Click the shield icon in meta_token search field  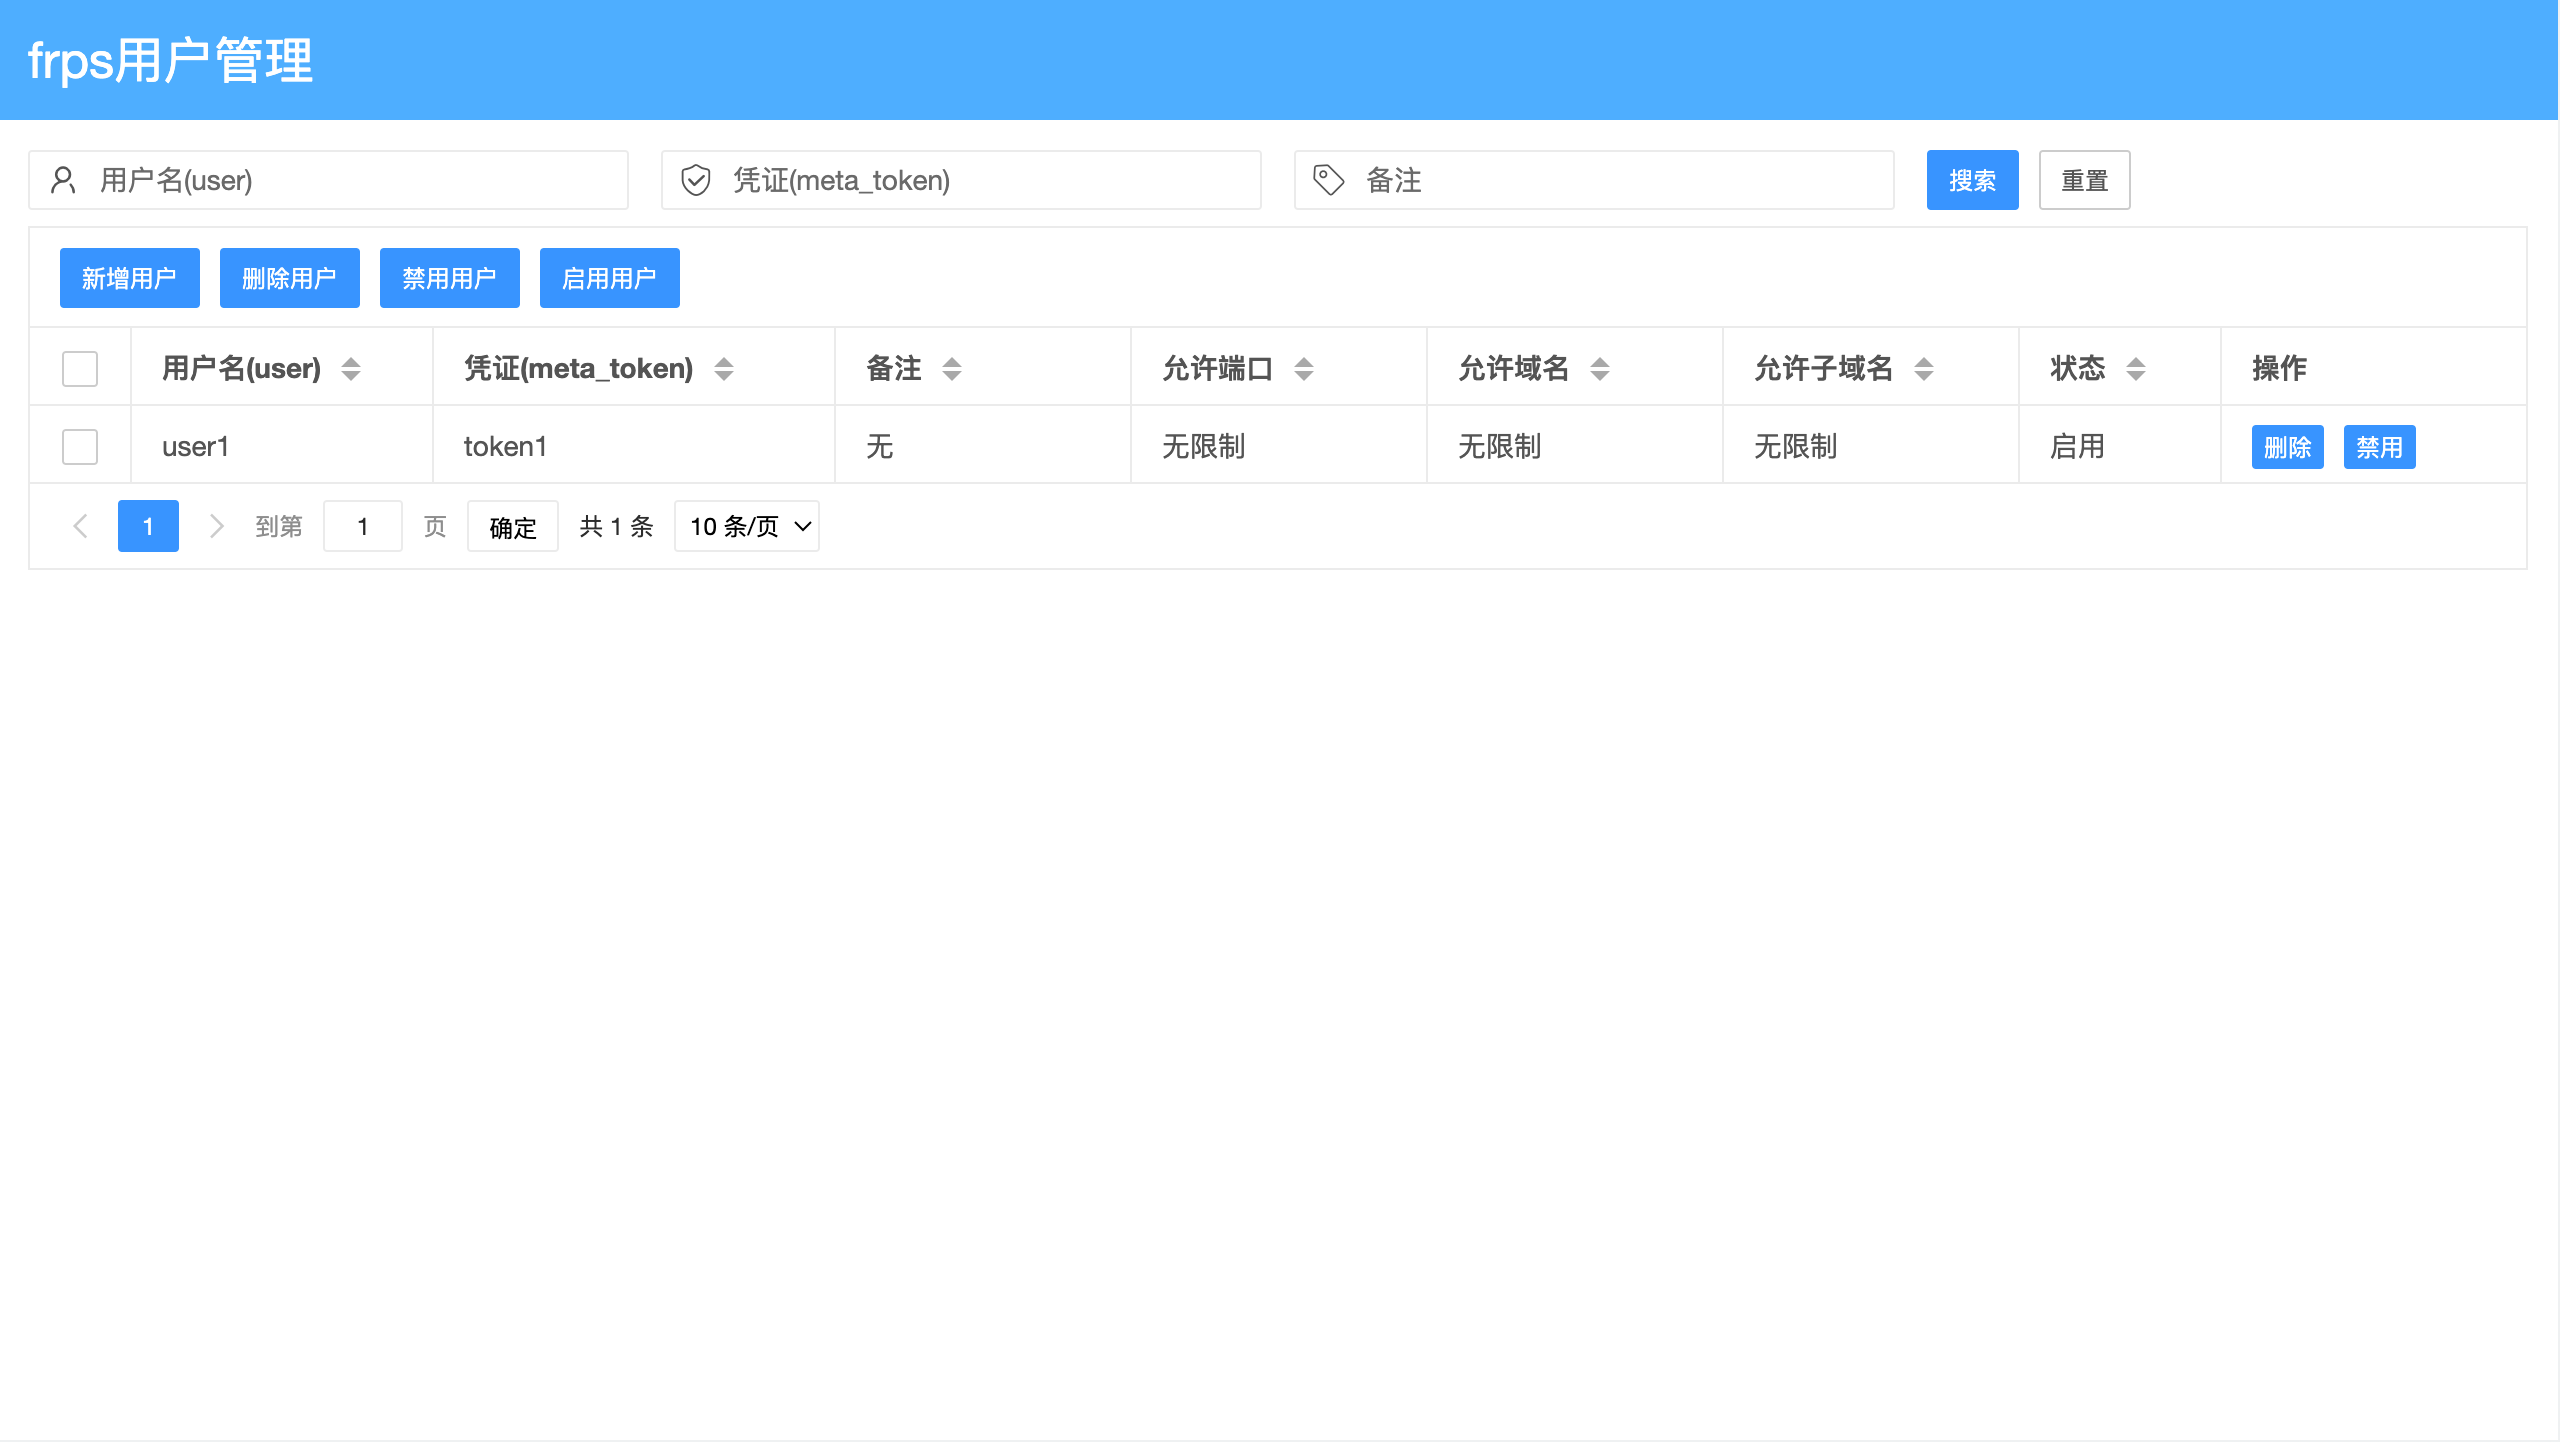point(695,180)
